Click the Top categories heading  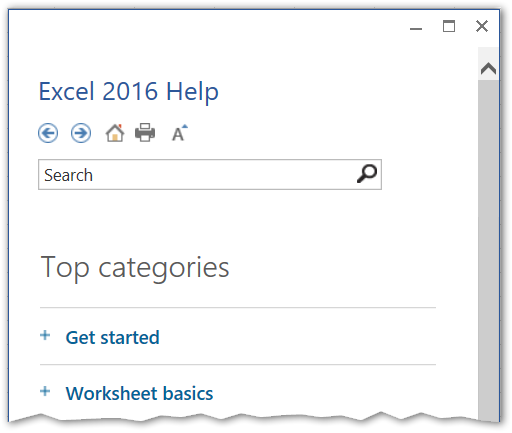click(x=135, y=268)
